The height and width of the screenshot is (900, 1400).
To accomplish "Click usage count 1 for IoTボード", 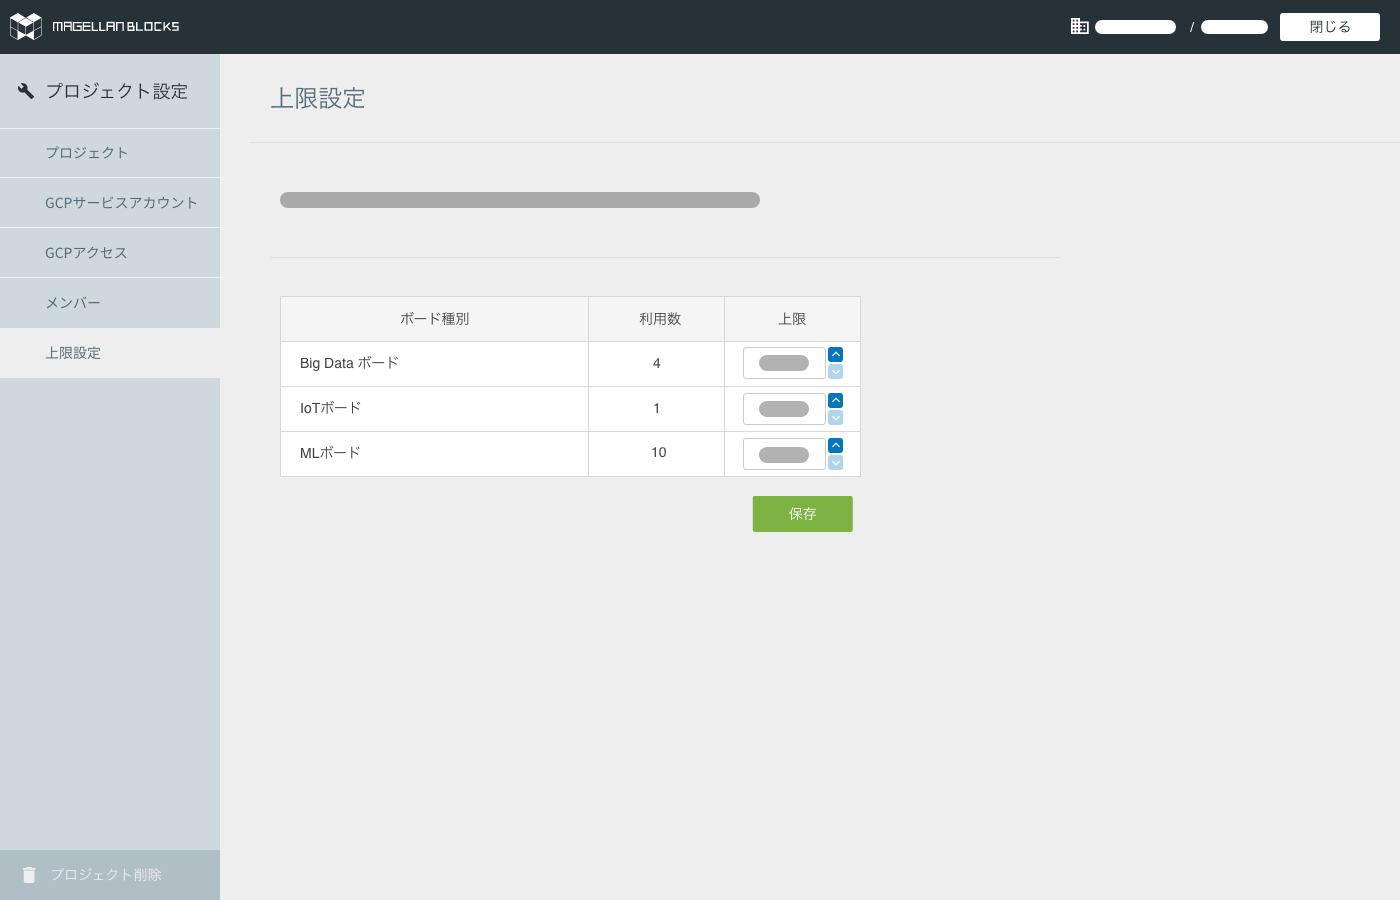I will 656,408.
